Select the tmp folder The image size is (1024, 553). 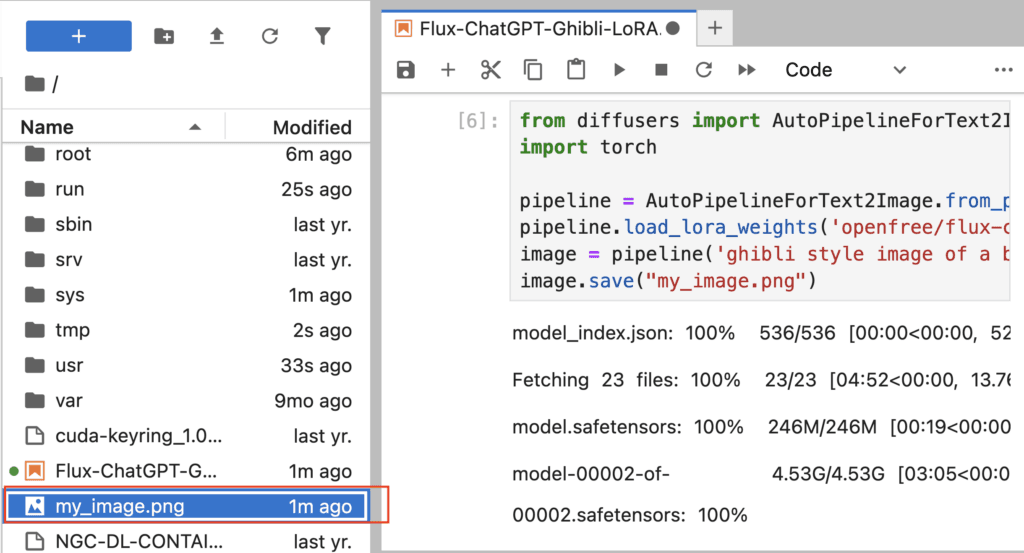pos(187,330)
